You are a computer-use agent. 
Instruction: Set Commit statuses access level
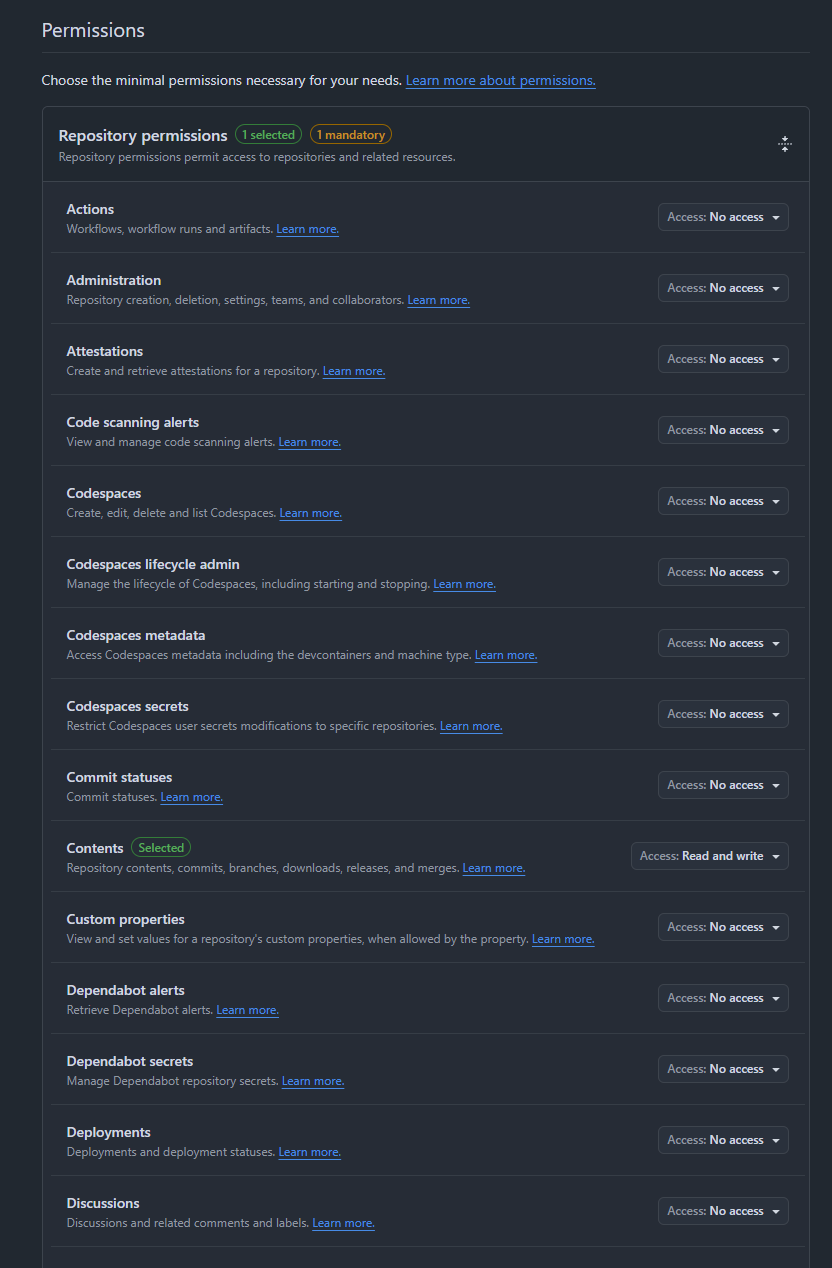[x=723, y=785]
